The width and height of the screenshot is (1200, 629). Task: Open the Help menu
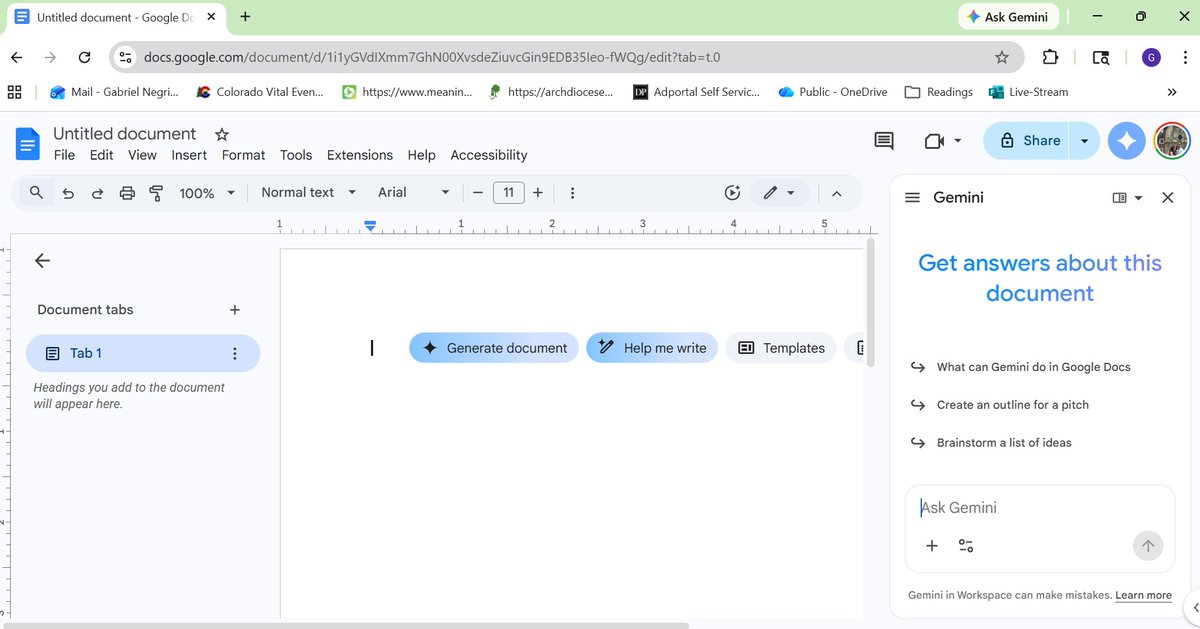pyautogui.click(x=421, y=155)
